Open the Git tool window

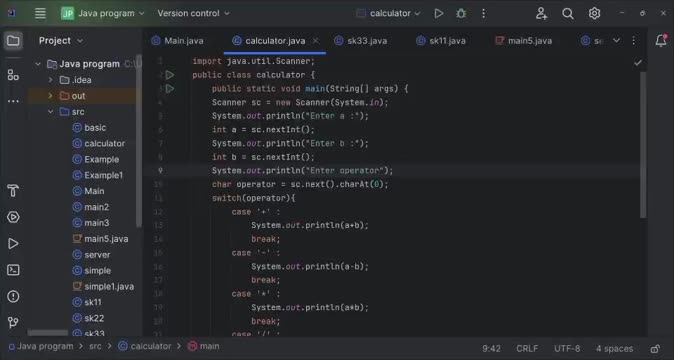(13, 322)
